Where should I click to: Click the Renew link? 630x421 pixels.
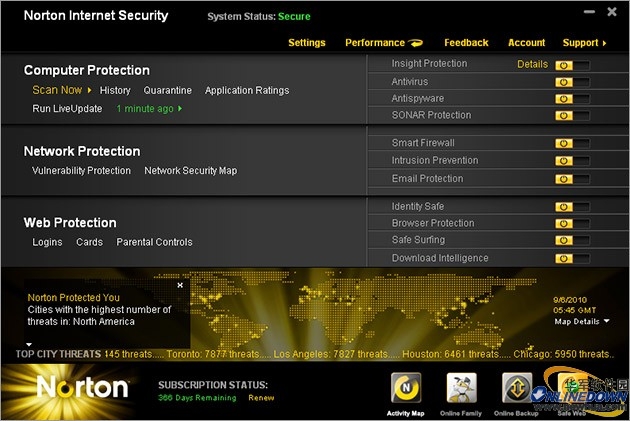[261, 398]
